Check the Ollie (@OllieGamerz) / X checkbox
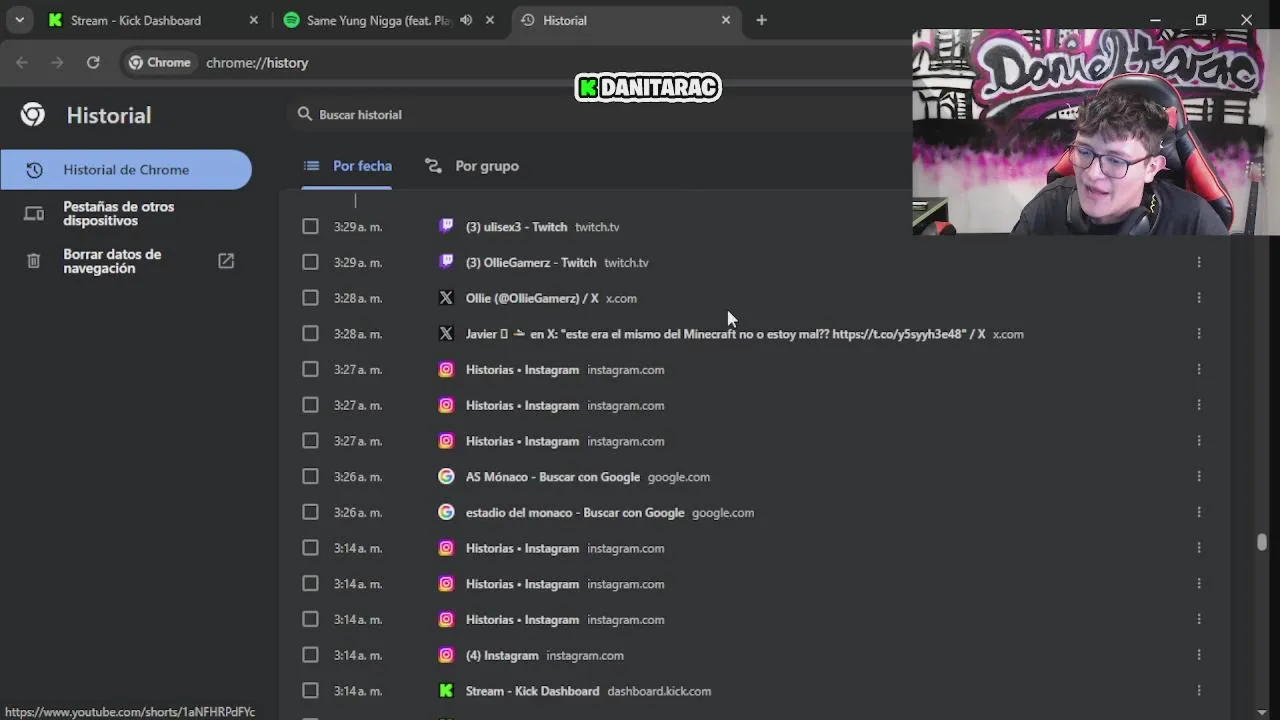The height and width of the screenshot is (720, 1280). pos(310,298)
